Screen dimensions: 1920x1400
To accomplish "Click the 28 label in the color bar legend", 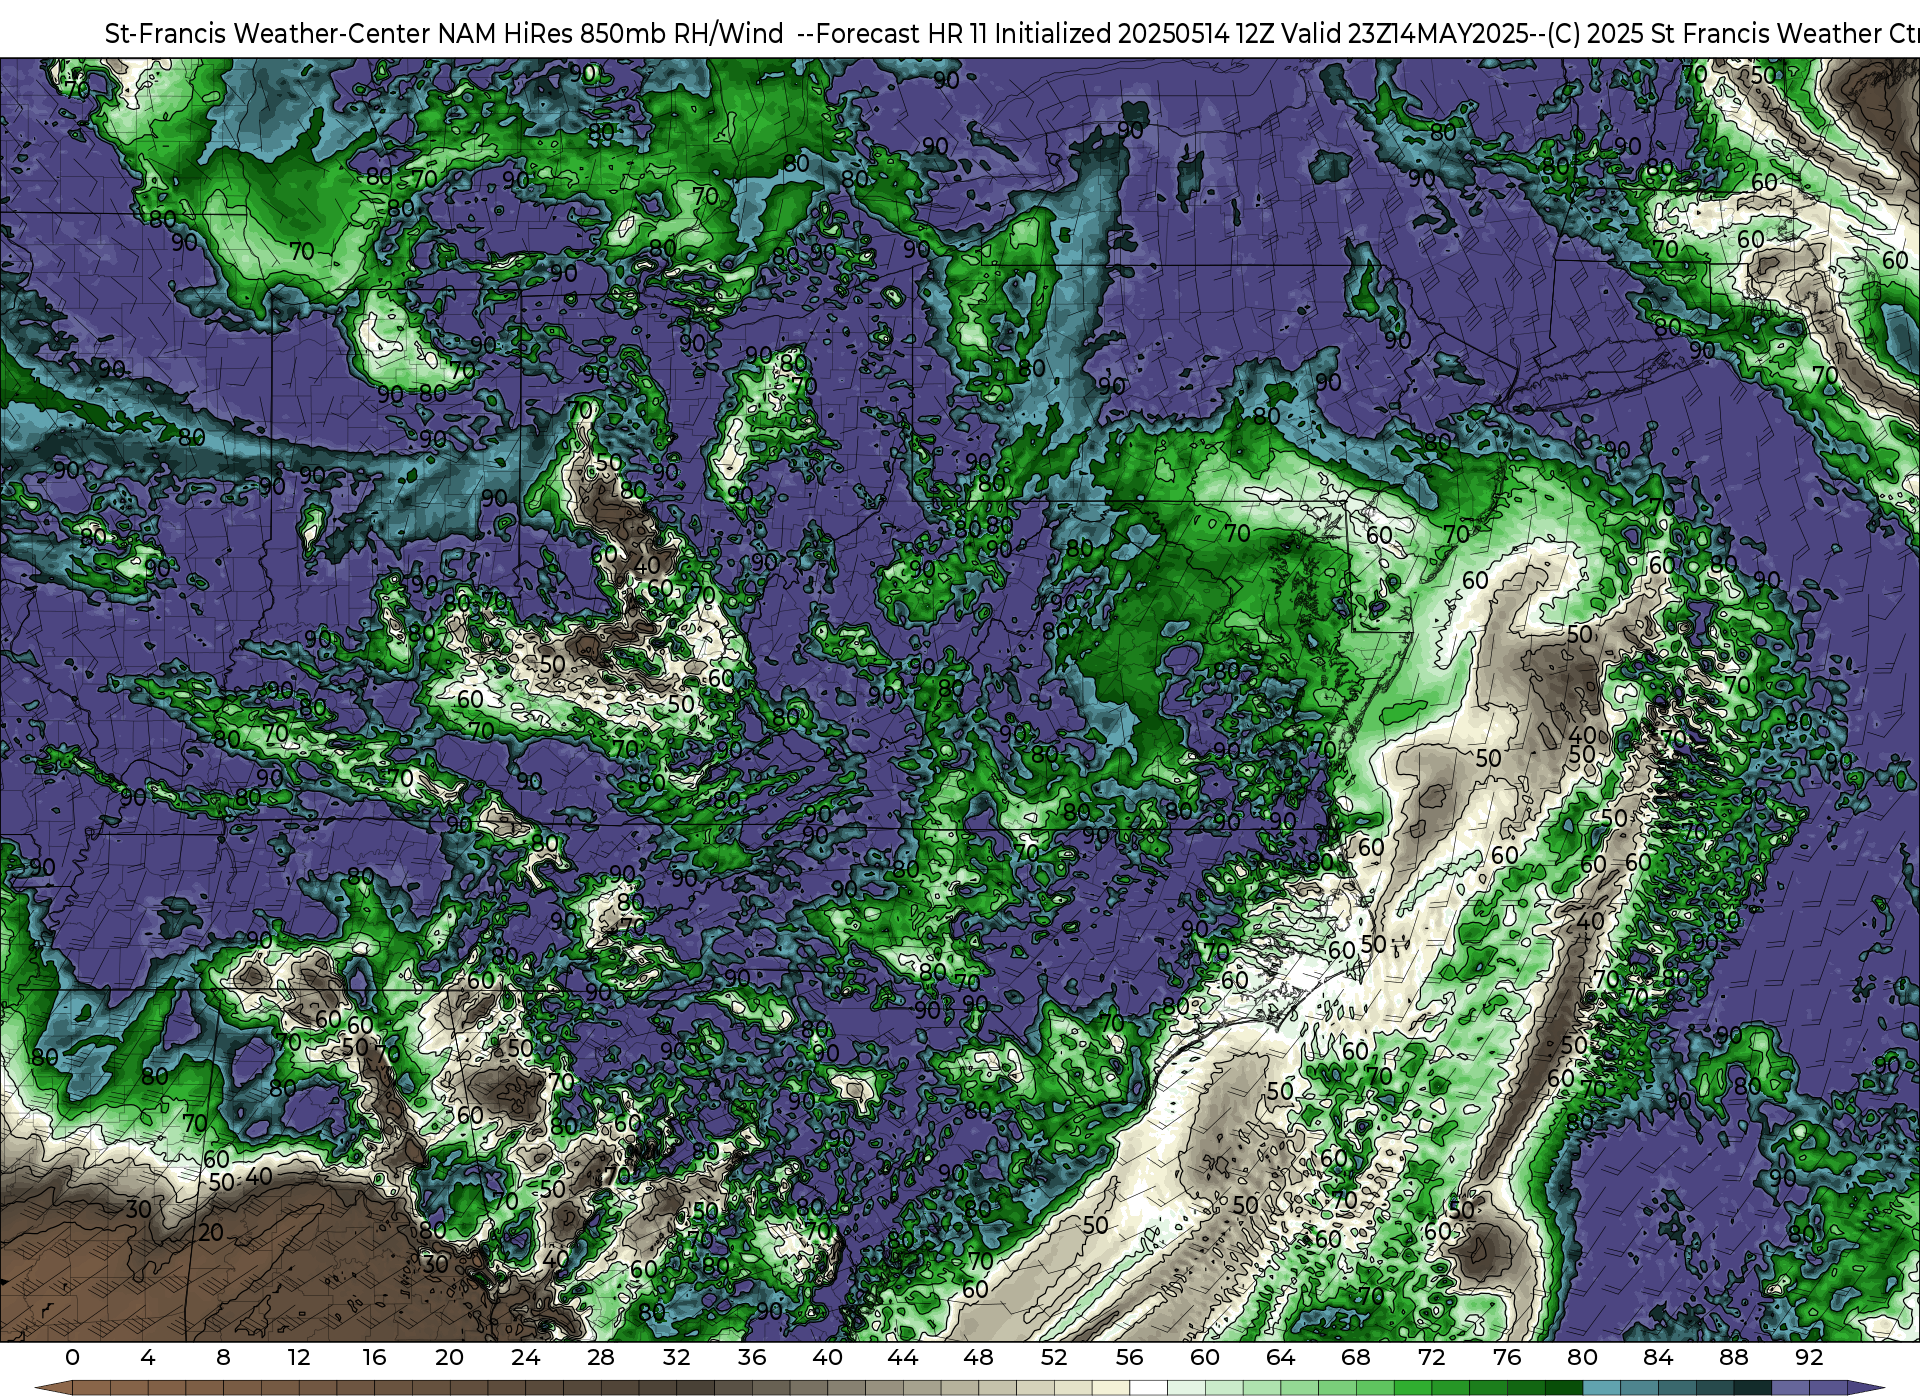I will coord(600,1357).
